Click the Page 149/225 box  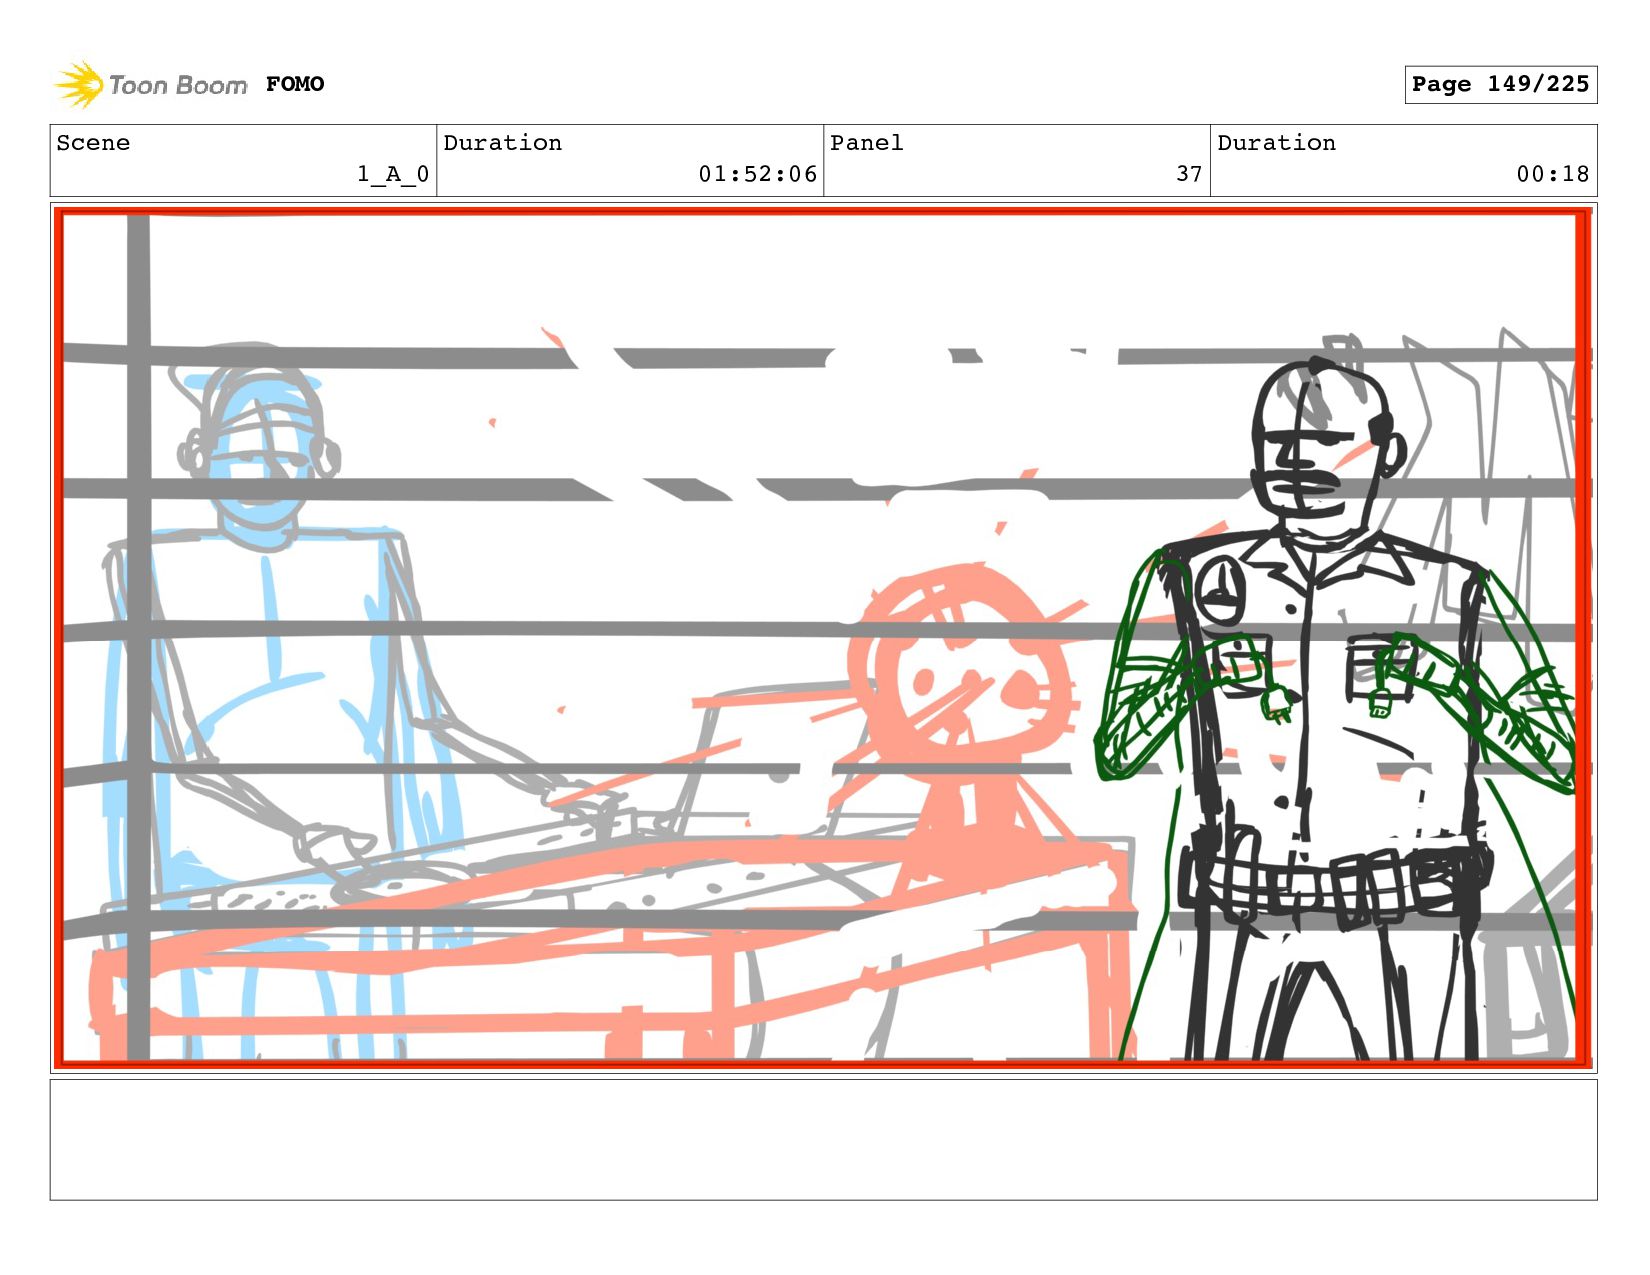pos(1500,84)
